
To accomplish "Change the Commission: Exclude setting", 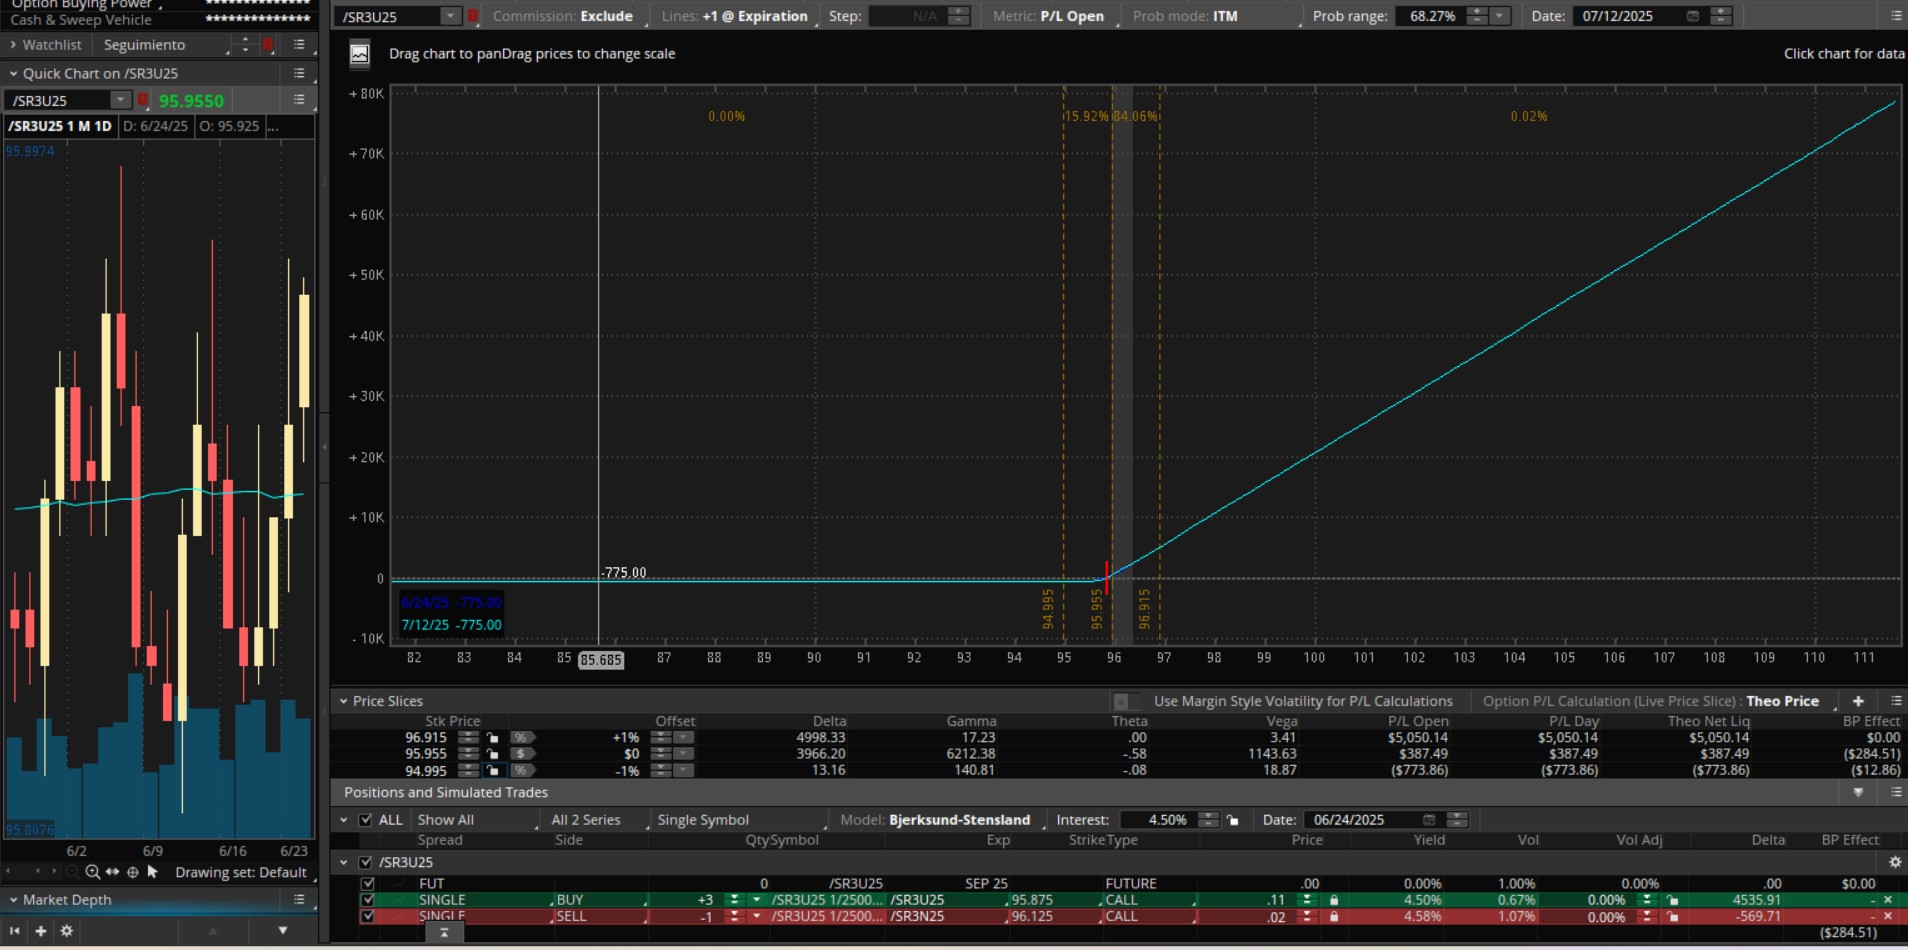I will click(x=564, y=16).
